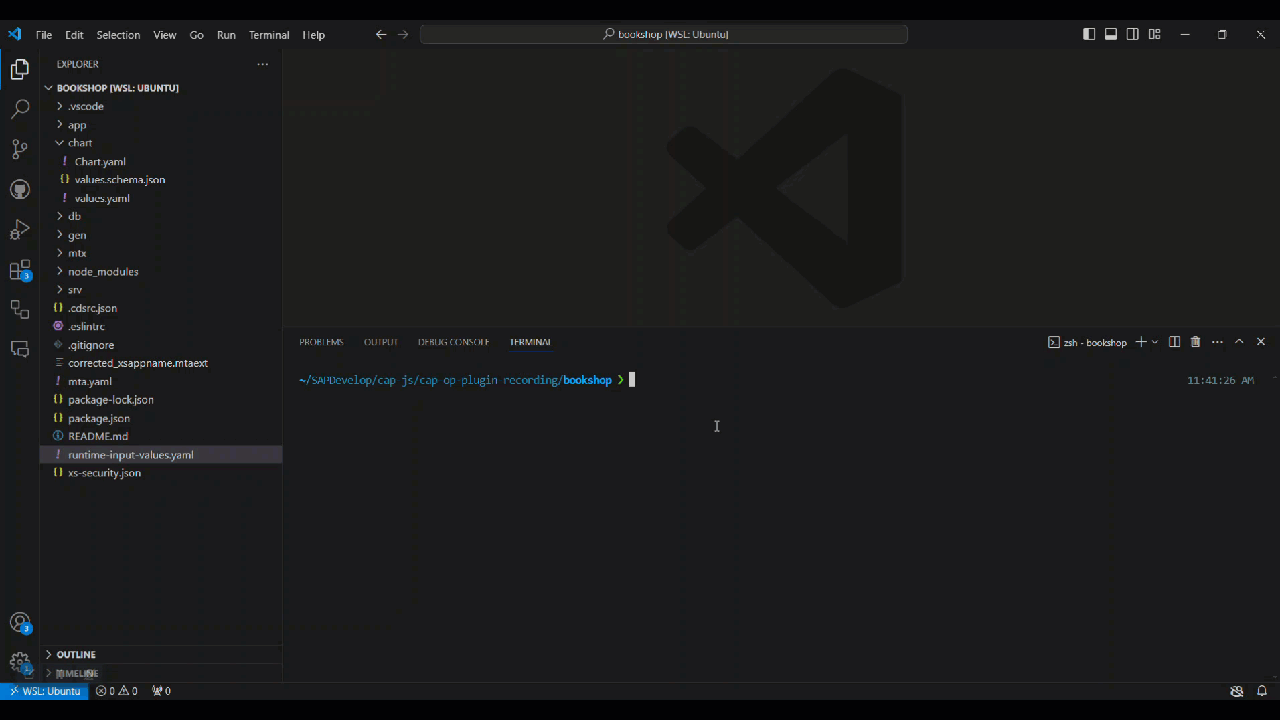Open the Help menu
Screen dimensions: 1280x720
[314, 34]
